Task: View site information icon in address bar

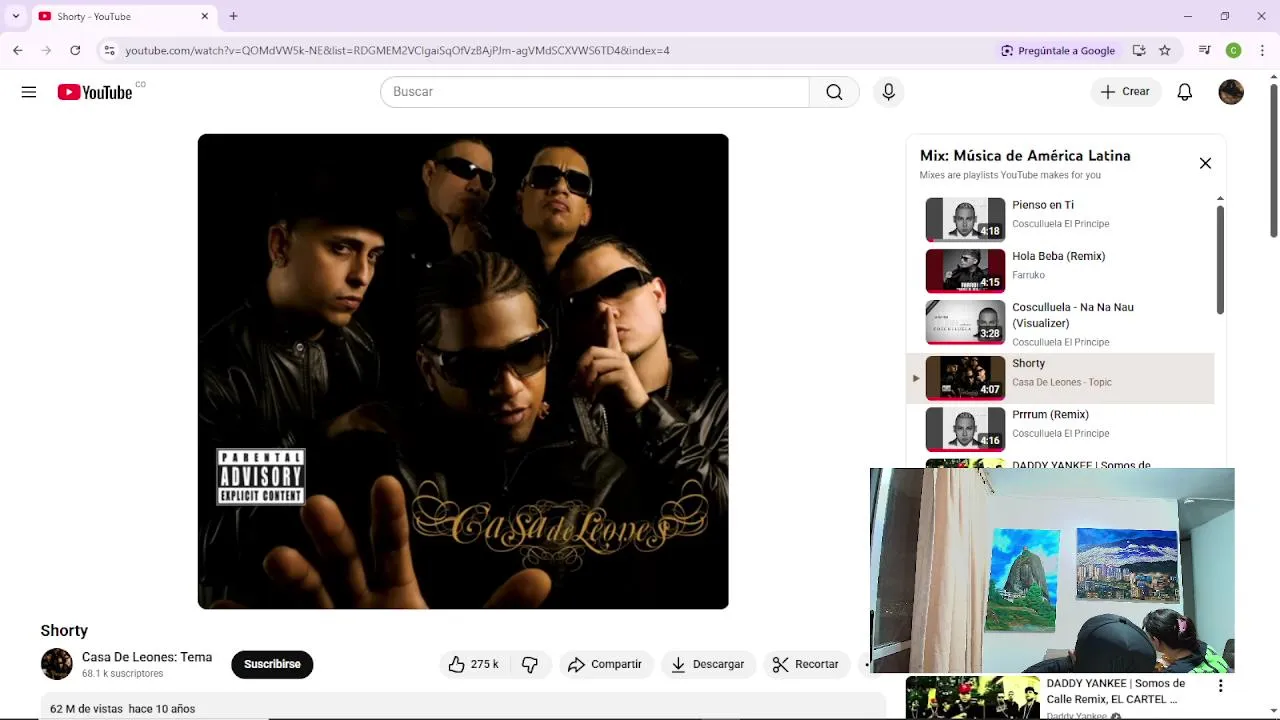Action: (x=109, y=50)
